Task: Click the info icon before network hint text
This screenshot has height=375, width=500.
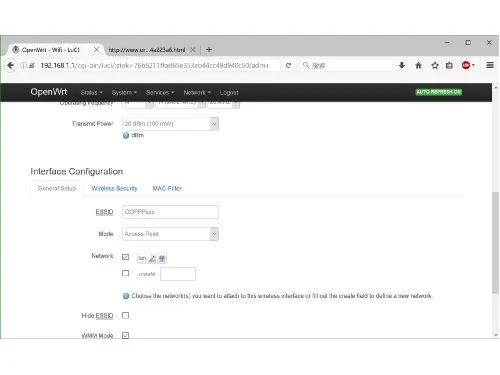Action: pos(126,296)
